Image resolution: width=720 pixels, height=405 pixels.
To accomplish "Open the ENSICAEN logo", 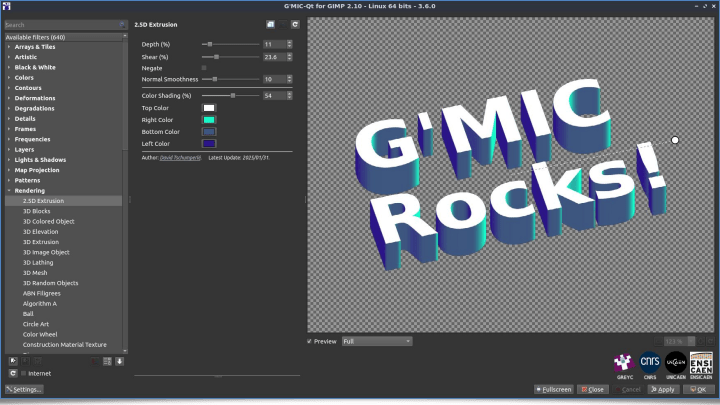I will pyautogui.click(x=701, y=363).
